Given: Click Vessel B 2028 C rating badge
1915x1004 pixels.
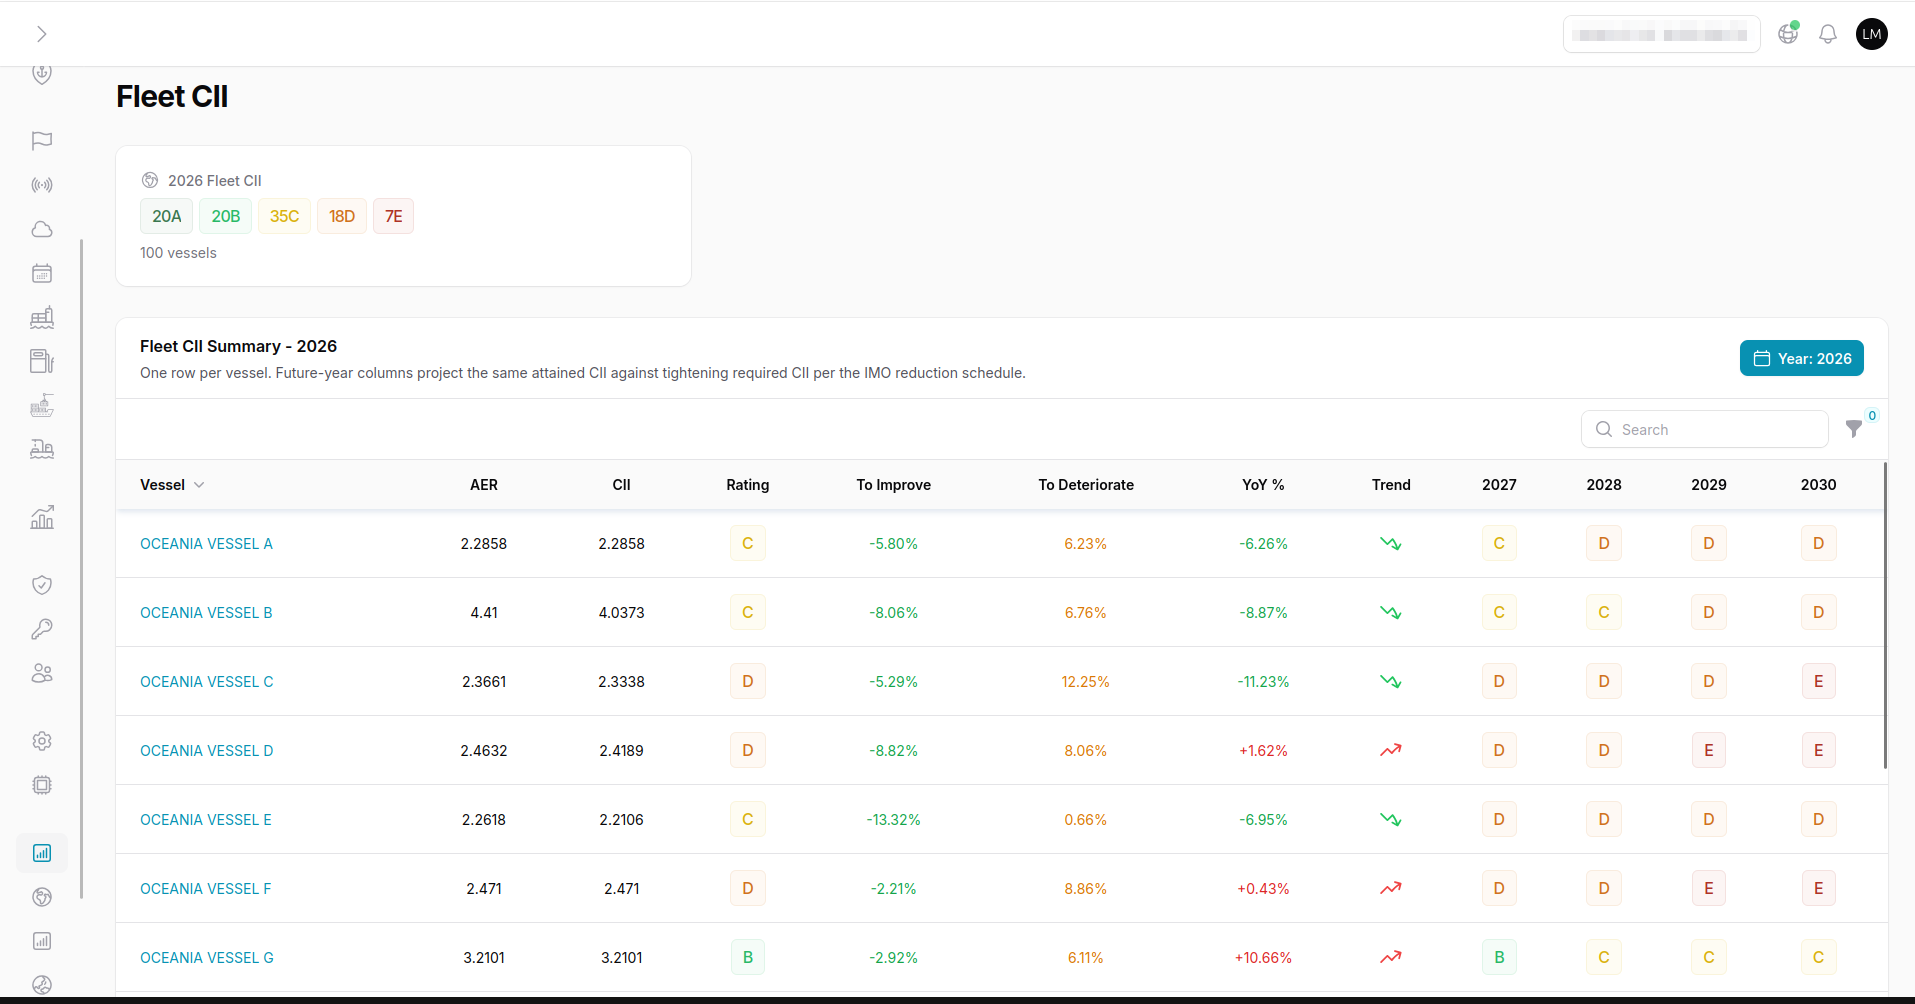Looking at the screenshot, I should click(1604, 613).
